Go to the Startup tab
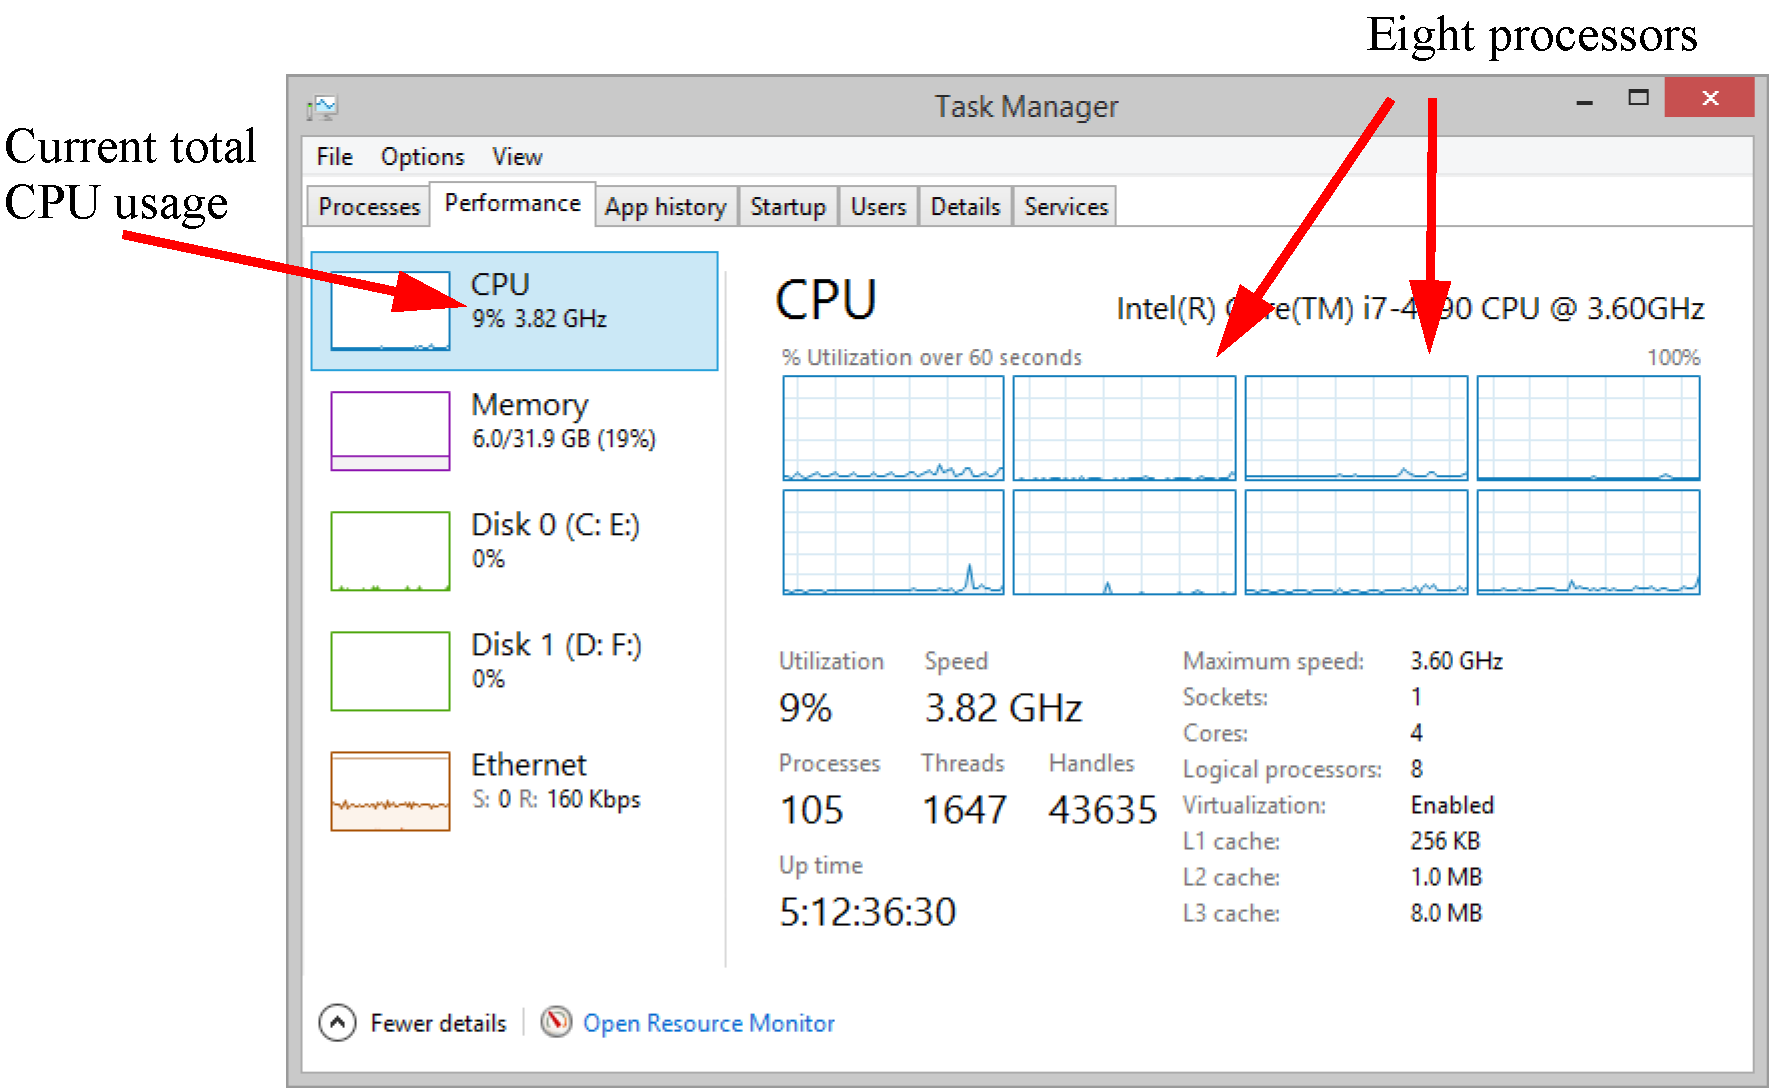 click(x=788, y=207)
